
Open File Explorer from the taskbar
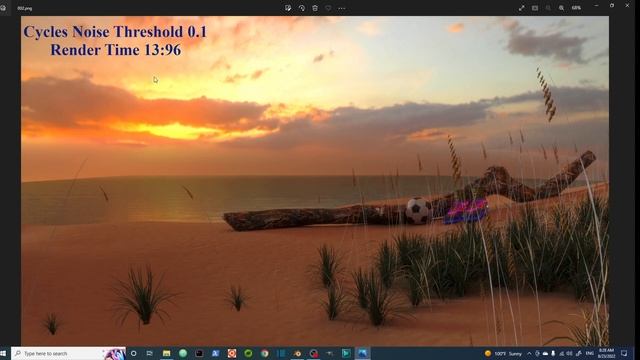pyautogui.click(x=167, y=353)
